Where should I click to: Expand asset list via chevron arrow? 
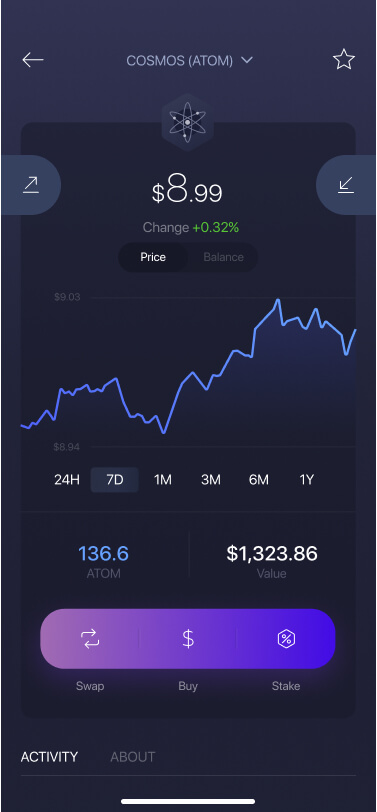pyautogui.click(x=247, y=60)
